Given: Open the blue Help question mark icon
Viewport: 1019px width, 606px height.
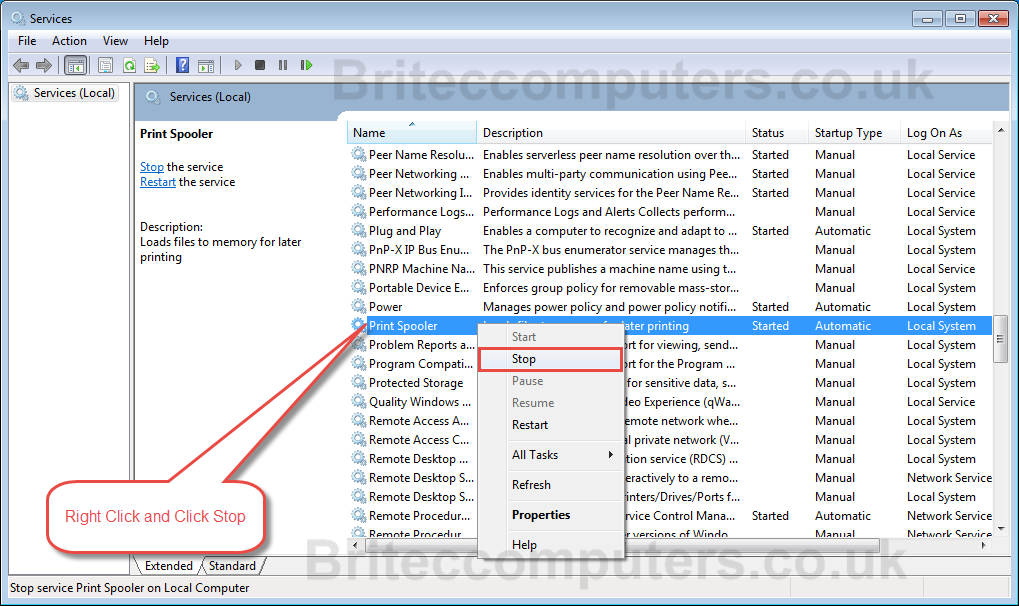Looking at the screenshot, I should tap(183, 65).
